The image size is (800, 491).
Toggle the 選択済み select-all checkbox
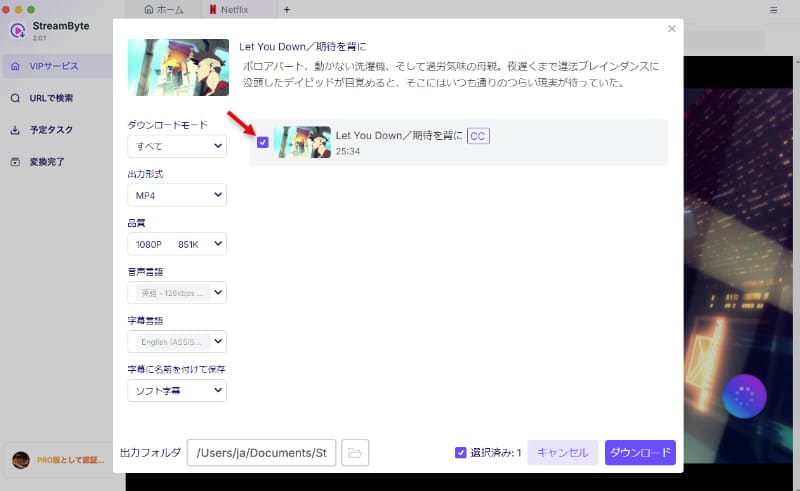tap(460, 453)
